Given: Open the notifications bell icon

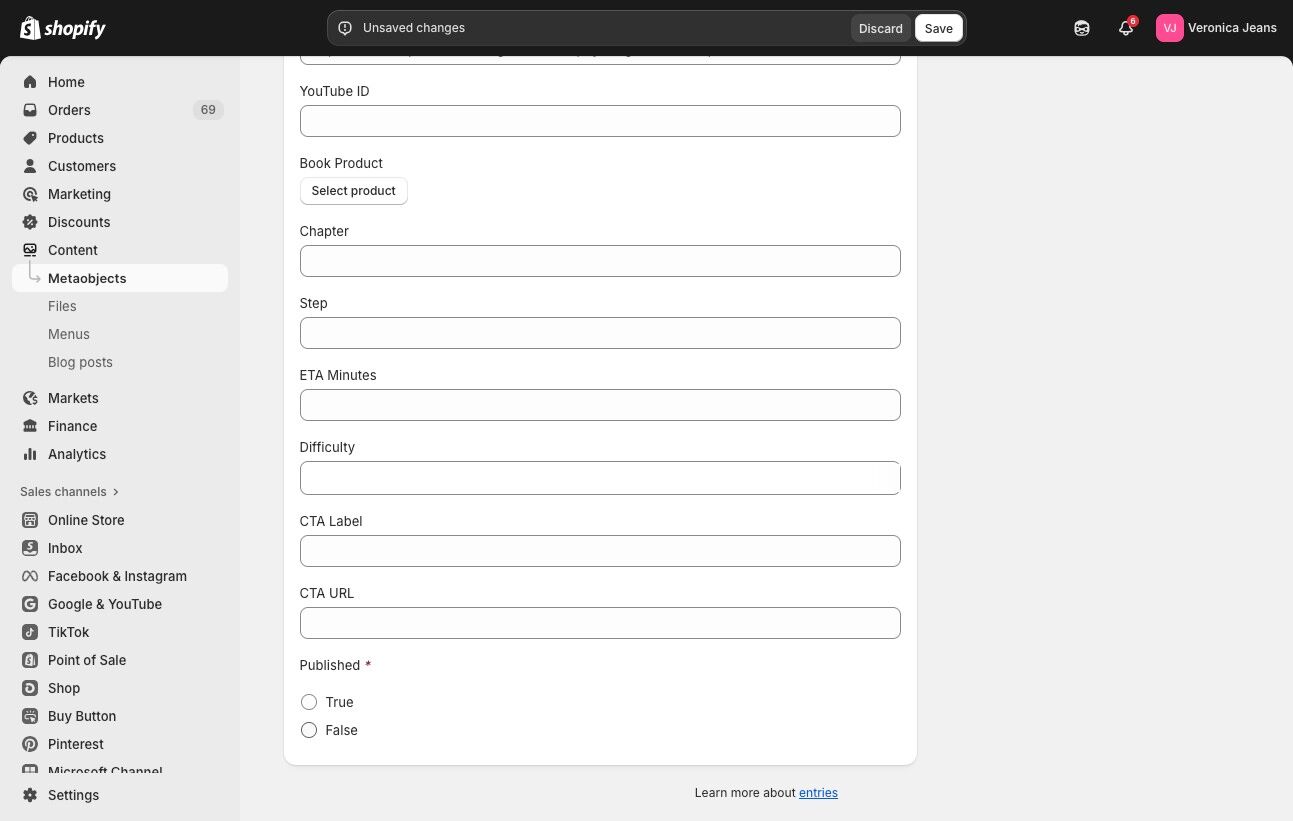Looking at the screenshot, I should point(1126,28).
